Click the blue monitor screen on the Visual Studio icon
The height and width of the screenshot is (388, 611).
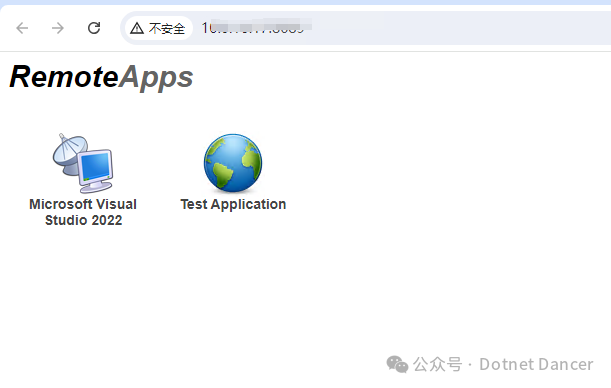click(95, 167)
